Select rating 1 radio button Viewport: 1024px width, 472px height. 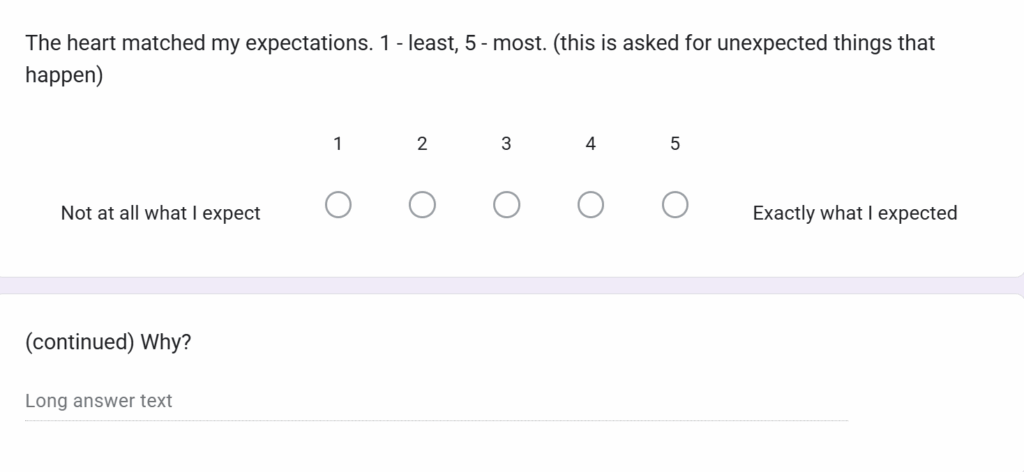pos(338,206)
